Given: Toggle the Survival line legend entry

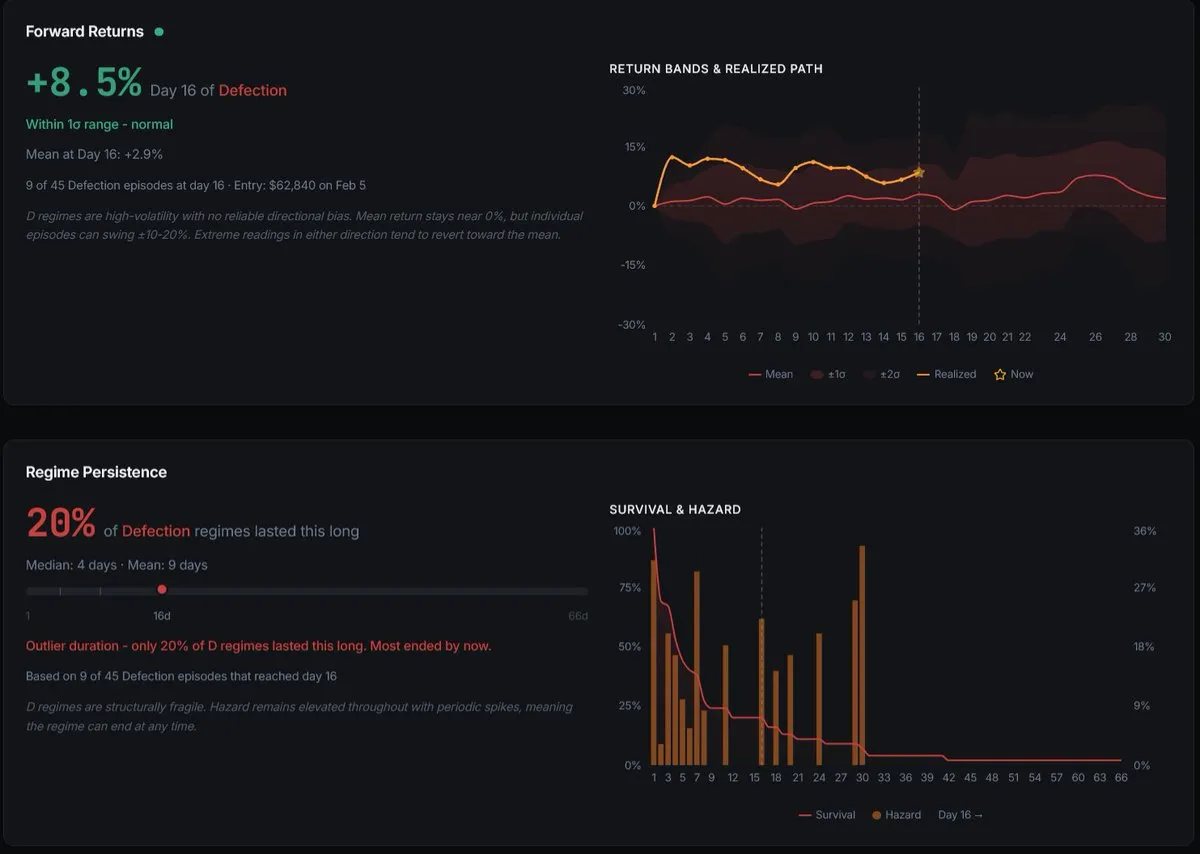Looking at the screenshot, I should pyautogui.click(x=827, y=815).
